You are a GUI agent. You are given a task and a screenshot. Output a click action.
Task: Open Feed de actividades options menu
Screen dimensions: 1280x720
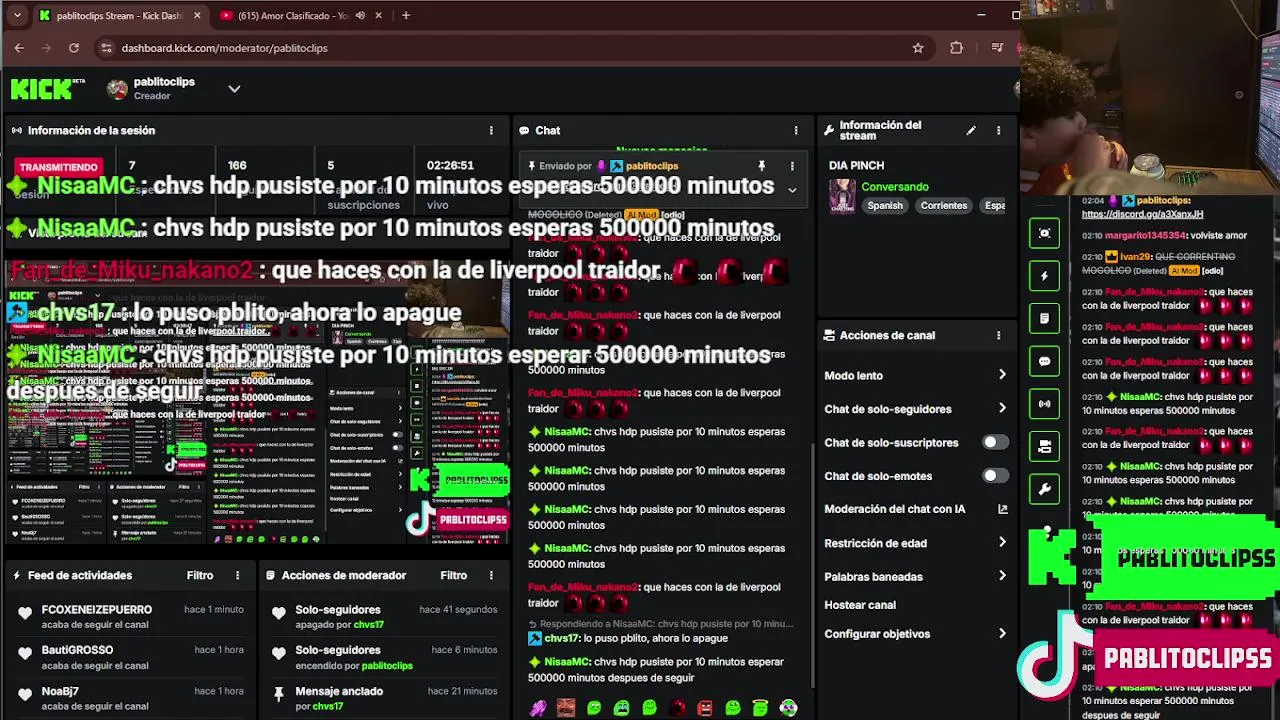[x=237, y=576]
